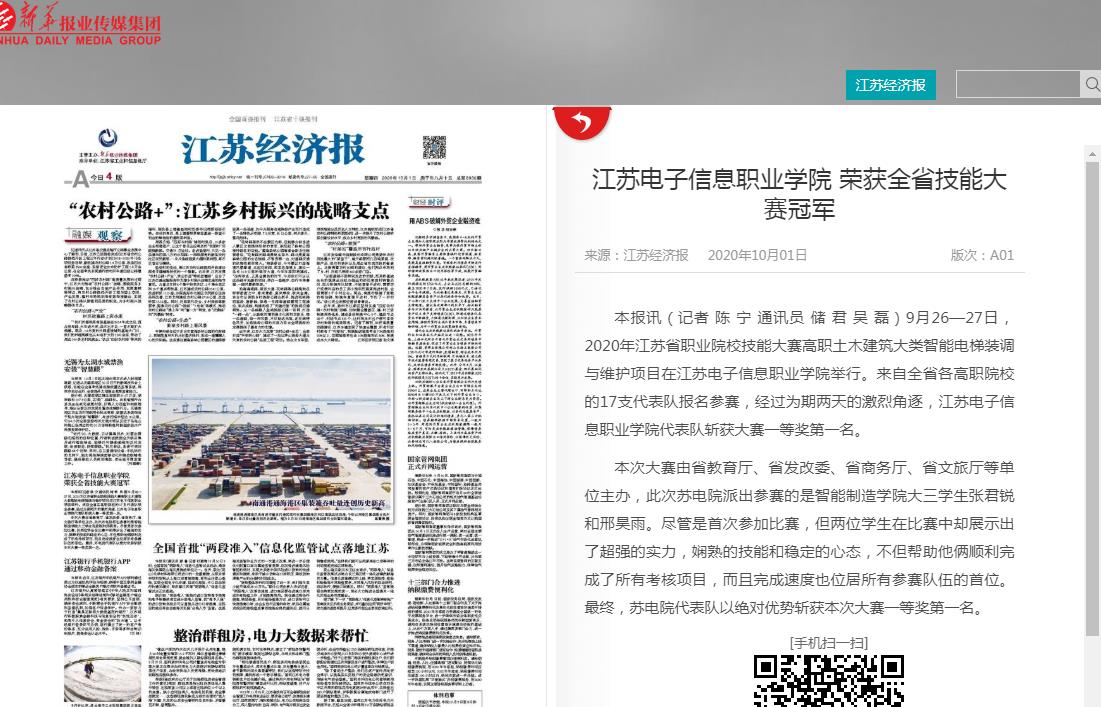The height and width of the screenshot is (707, 1101).
Task: Click the magnifier search icon
Action: pyautogui.click(x=1091, y=85)
